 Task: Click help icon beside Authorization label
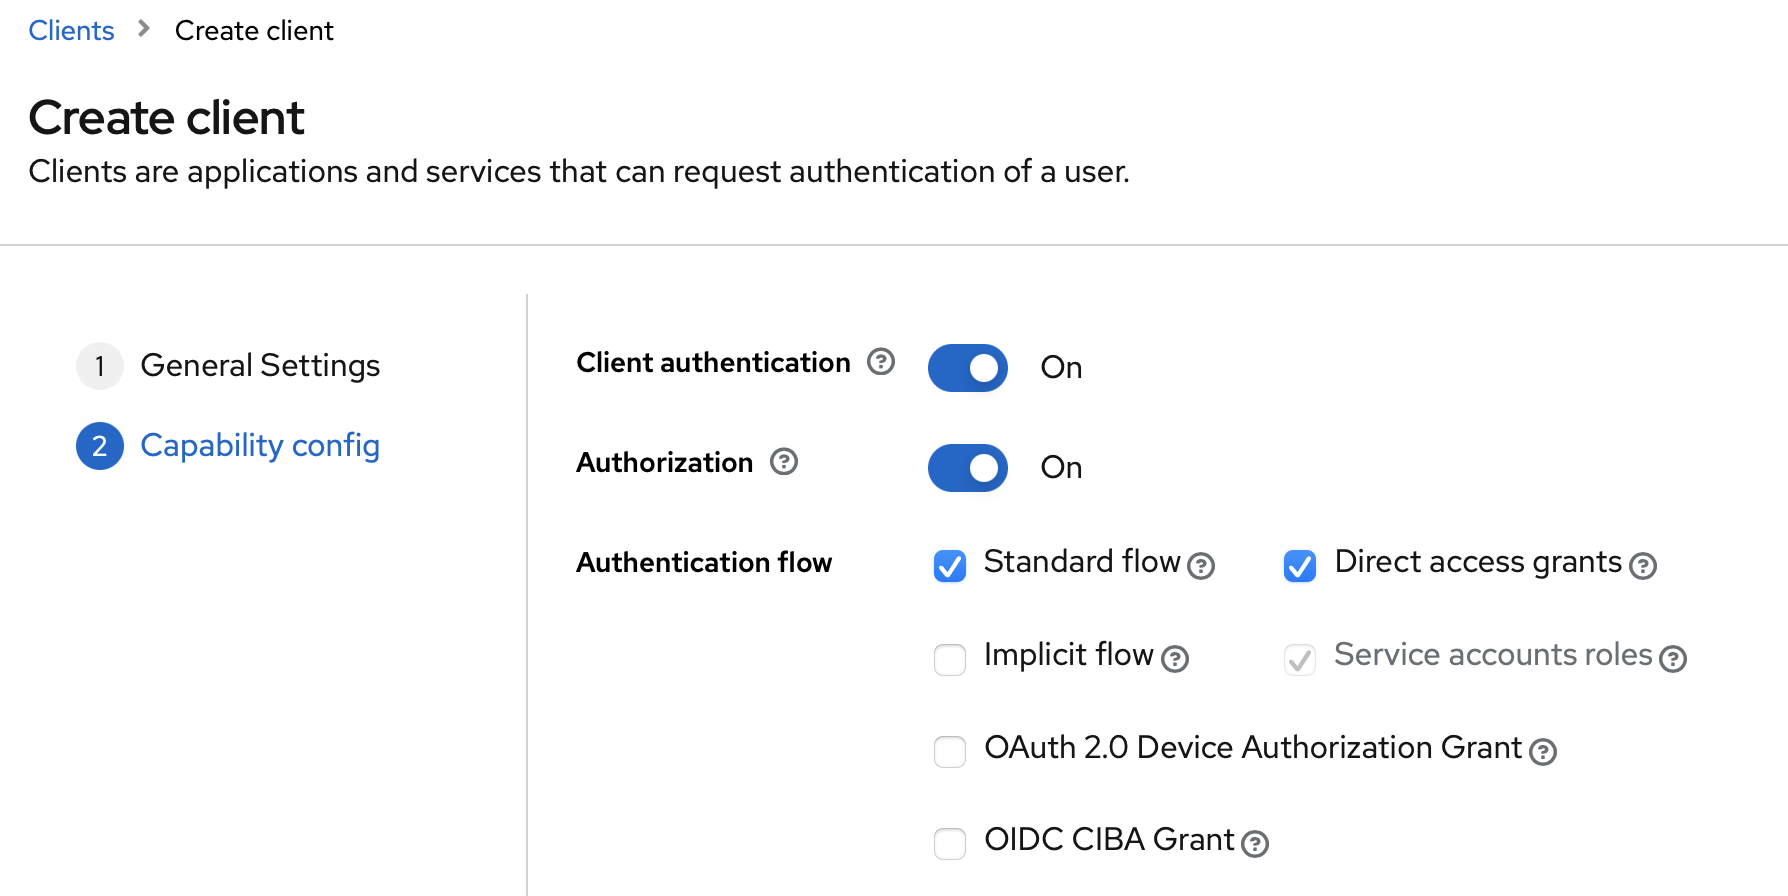[x=784, y=462]
